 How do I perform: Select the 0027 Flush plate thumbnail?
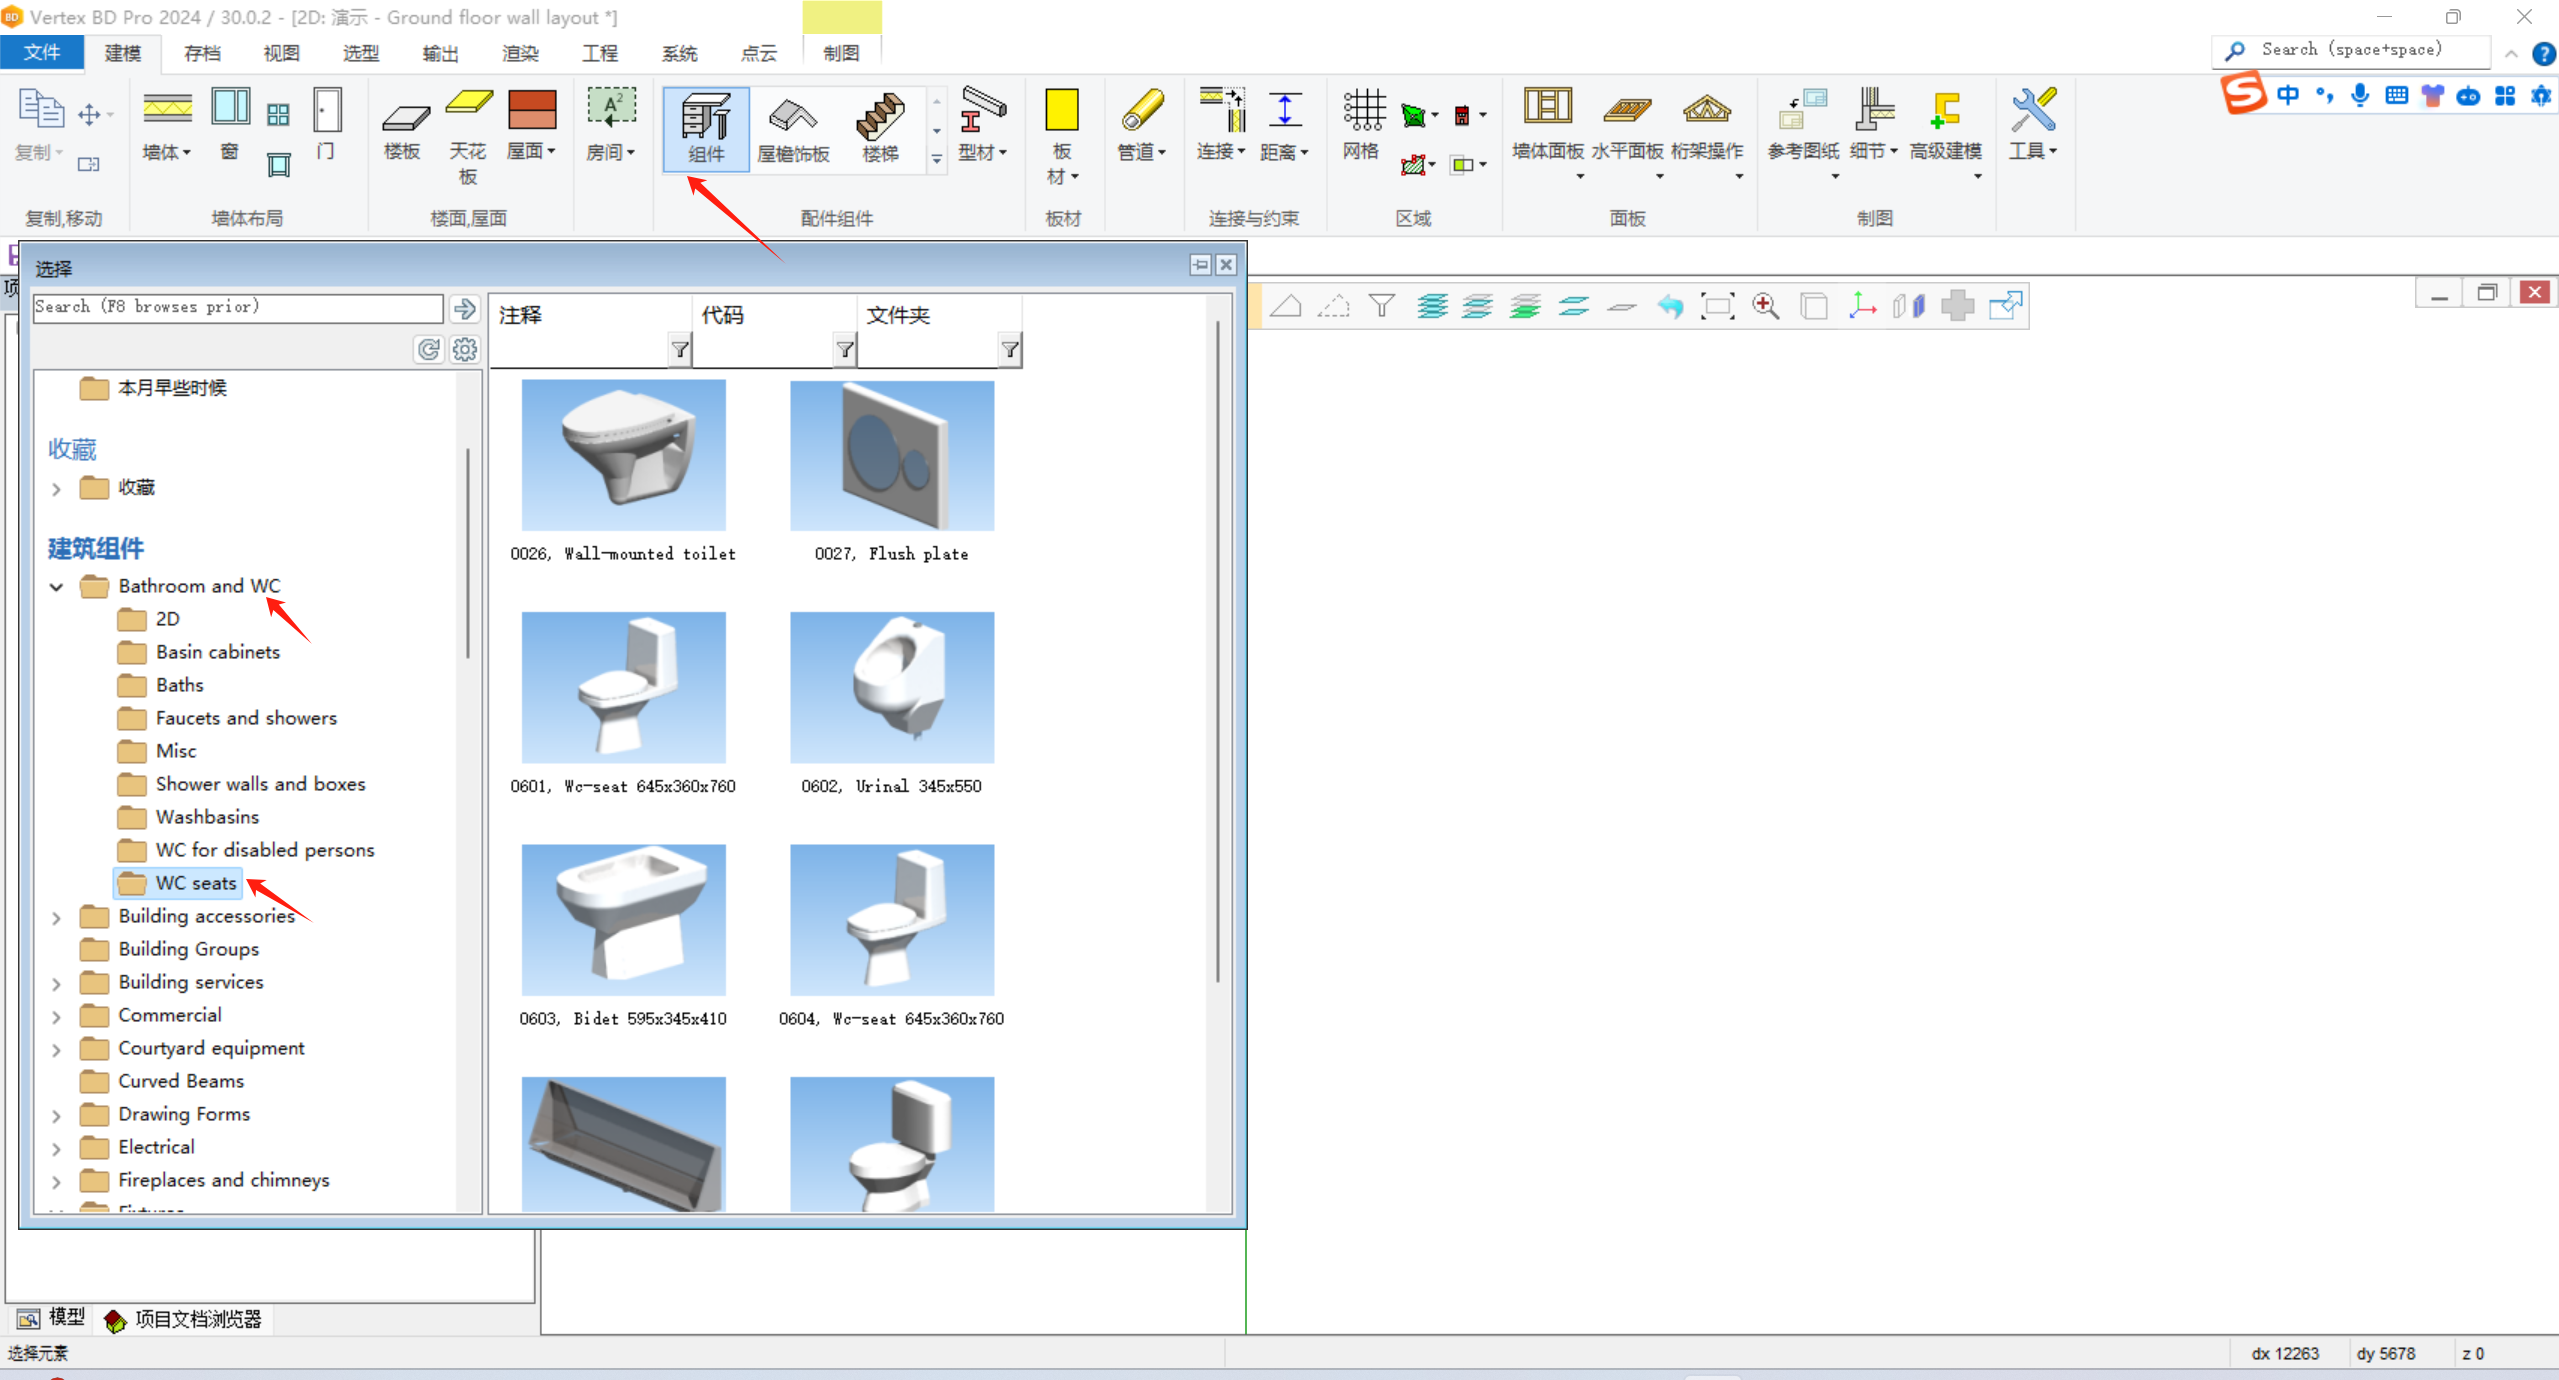(892, 455)
